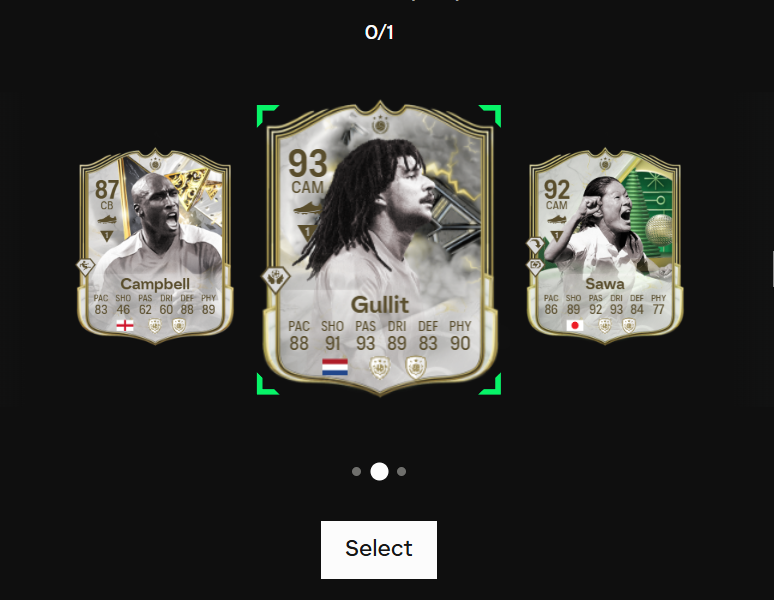This screenshot has width=774, height=600.
Task: Pick the Sawa 92 CAM card
Action: [605, 245]
